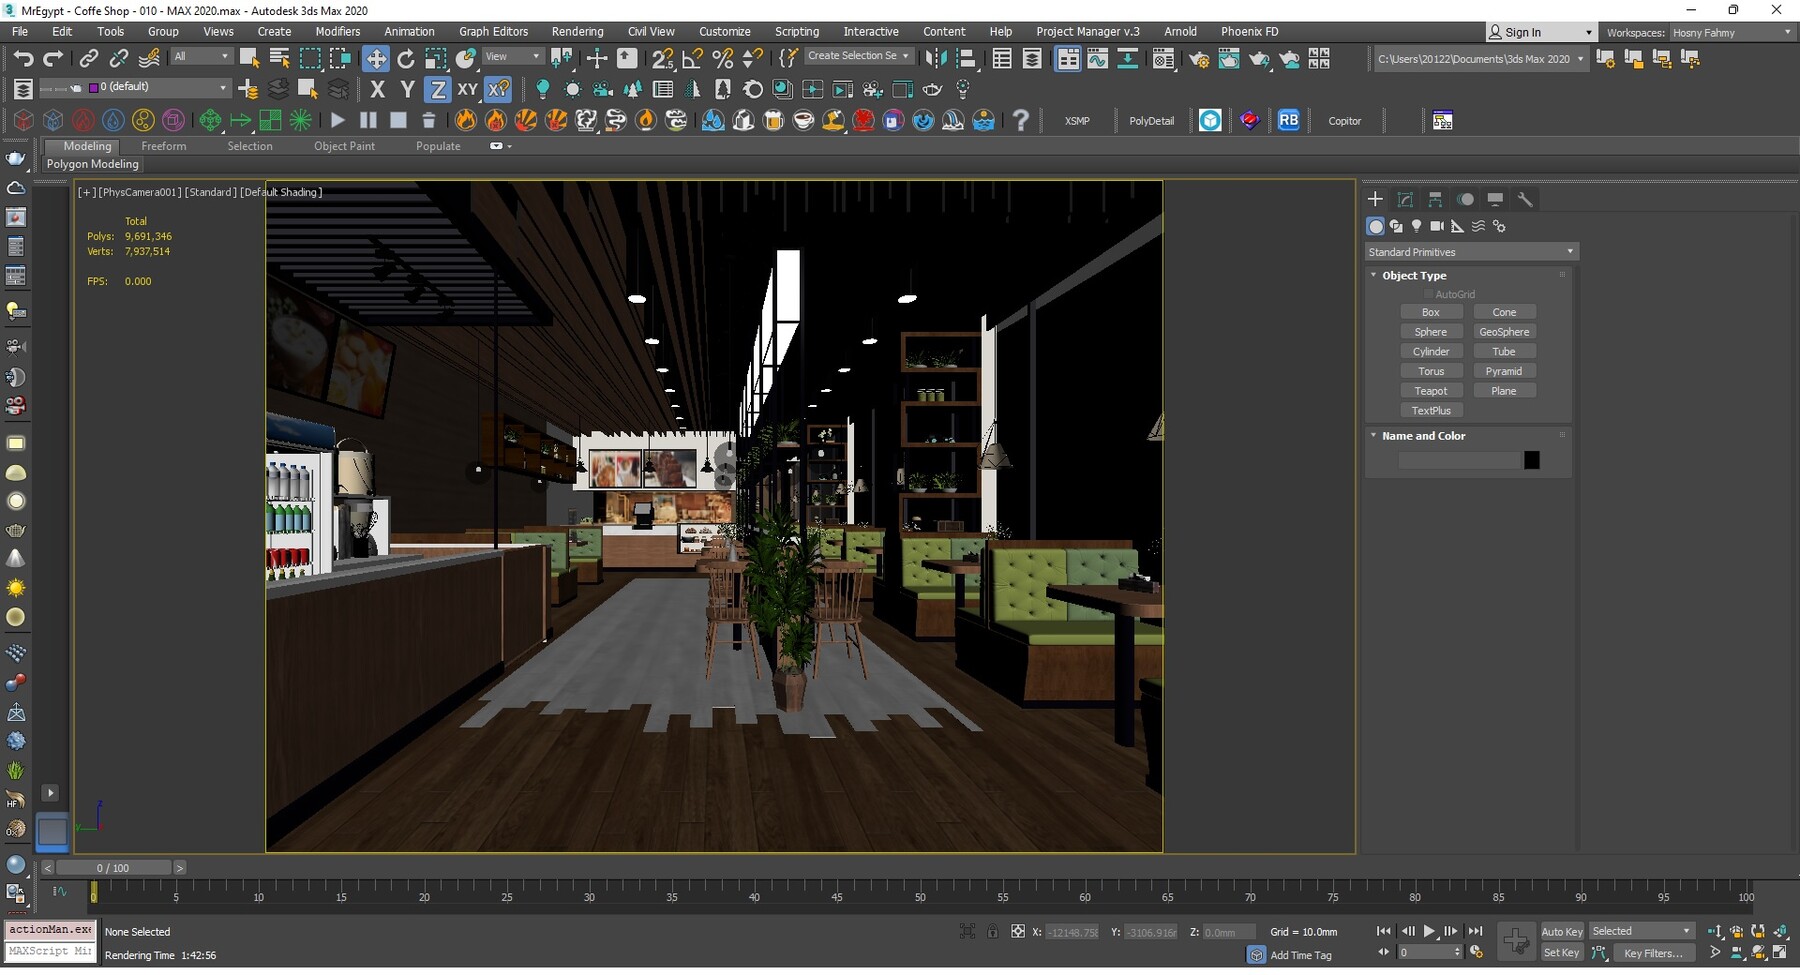Click the Mirror tool icon
Viewport: 1800px width, 975px height.
(937, 58)
